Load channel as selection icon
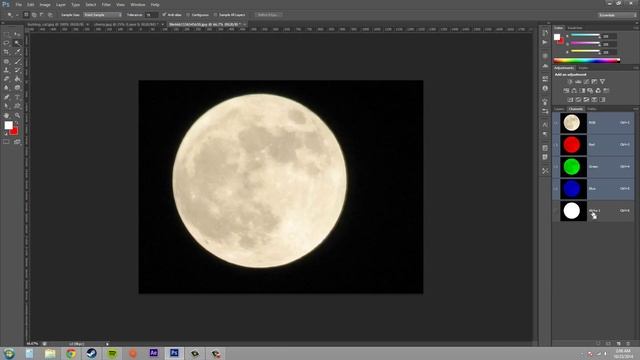Screen dimensions: 640x360 598,344
